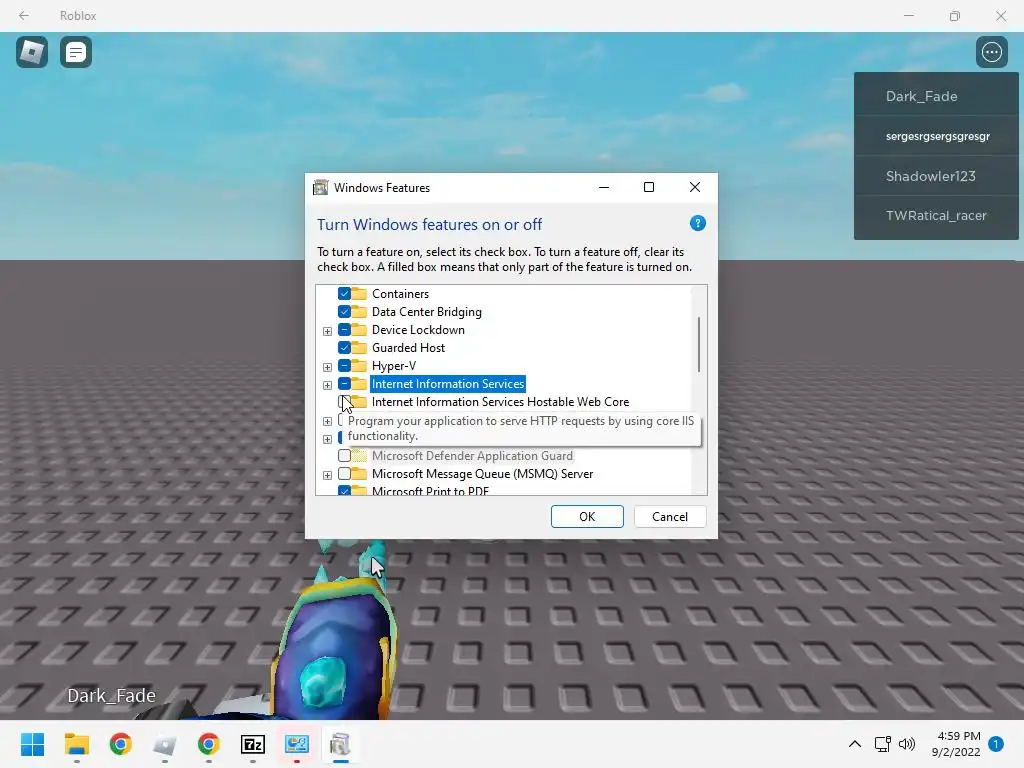Go back using the Roblox back arrow
1024x768 pixels.
(x=24, y=15)
